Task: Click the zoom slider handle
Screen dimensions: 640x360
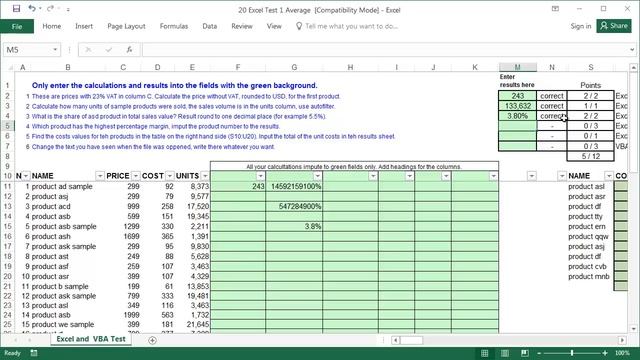Action: (x=572, y=353)
